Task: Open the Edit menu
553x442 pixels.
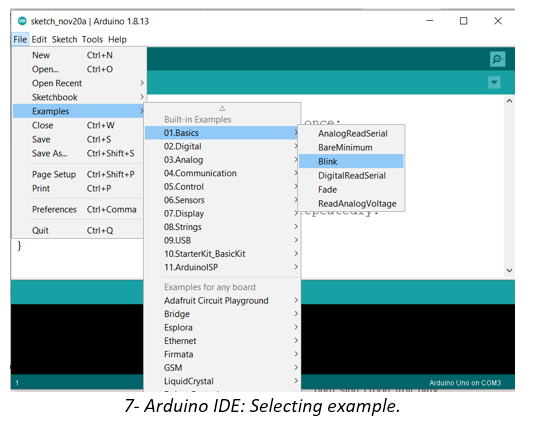Action: [39, 40]
